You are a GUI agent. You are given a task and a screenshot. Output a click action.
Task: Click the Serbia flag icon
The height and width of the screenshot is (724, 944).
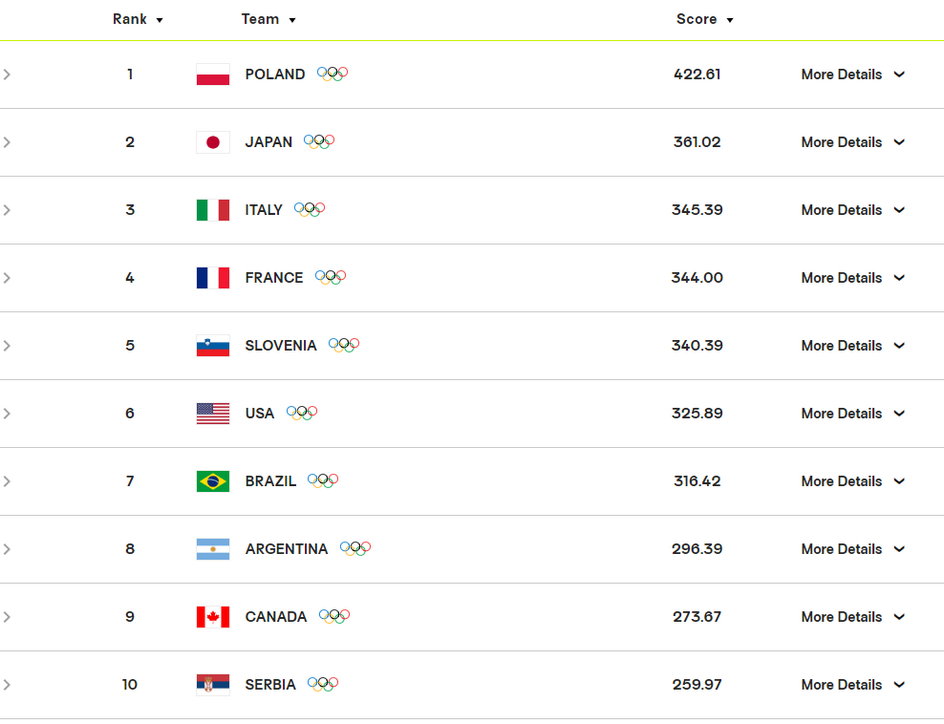pyautogui.click(x=213, y=685)
